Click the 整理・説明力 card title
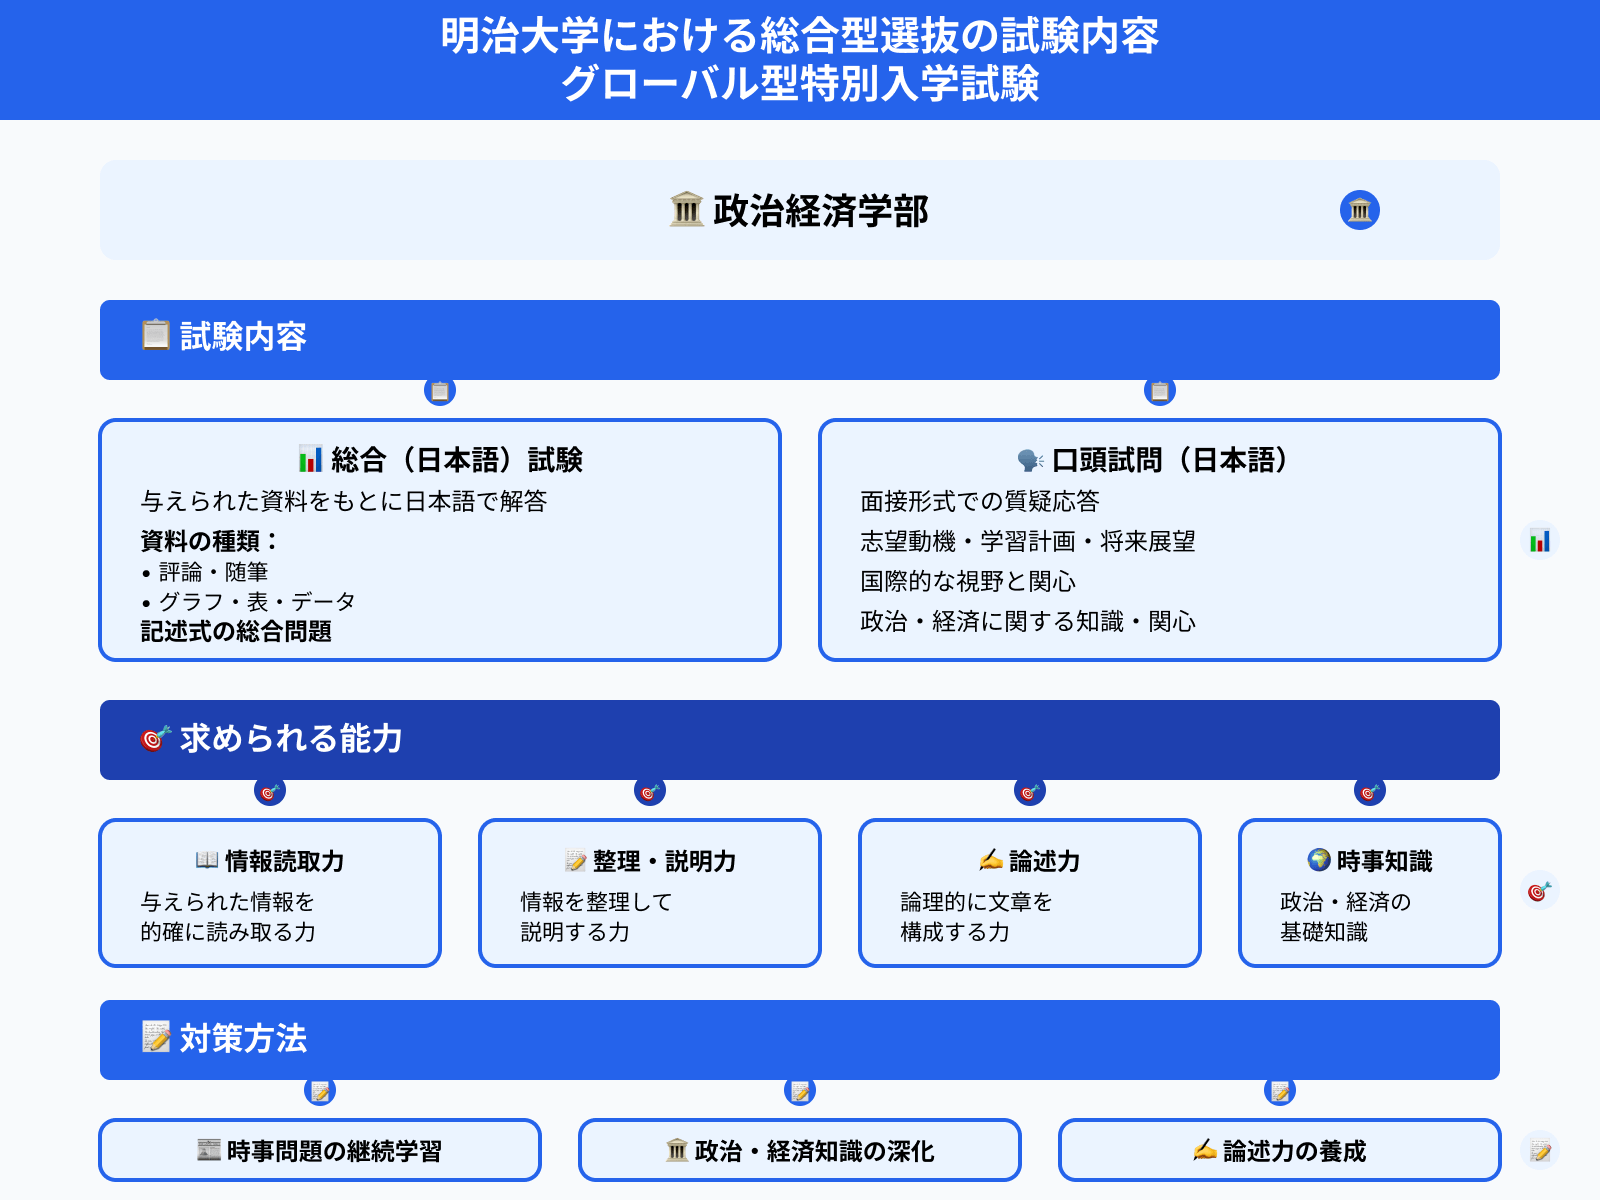 pos(664,861)
